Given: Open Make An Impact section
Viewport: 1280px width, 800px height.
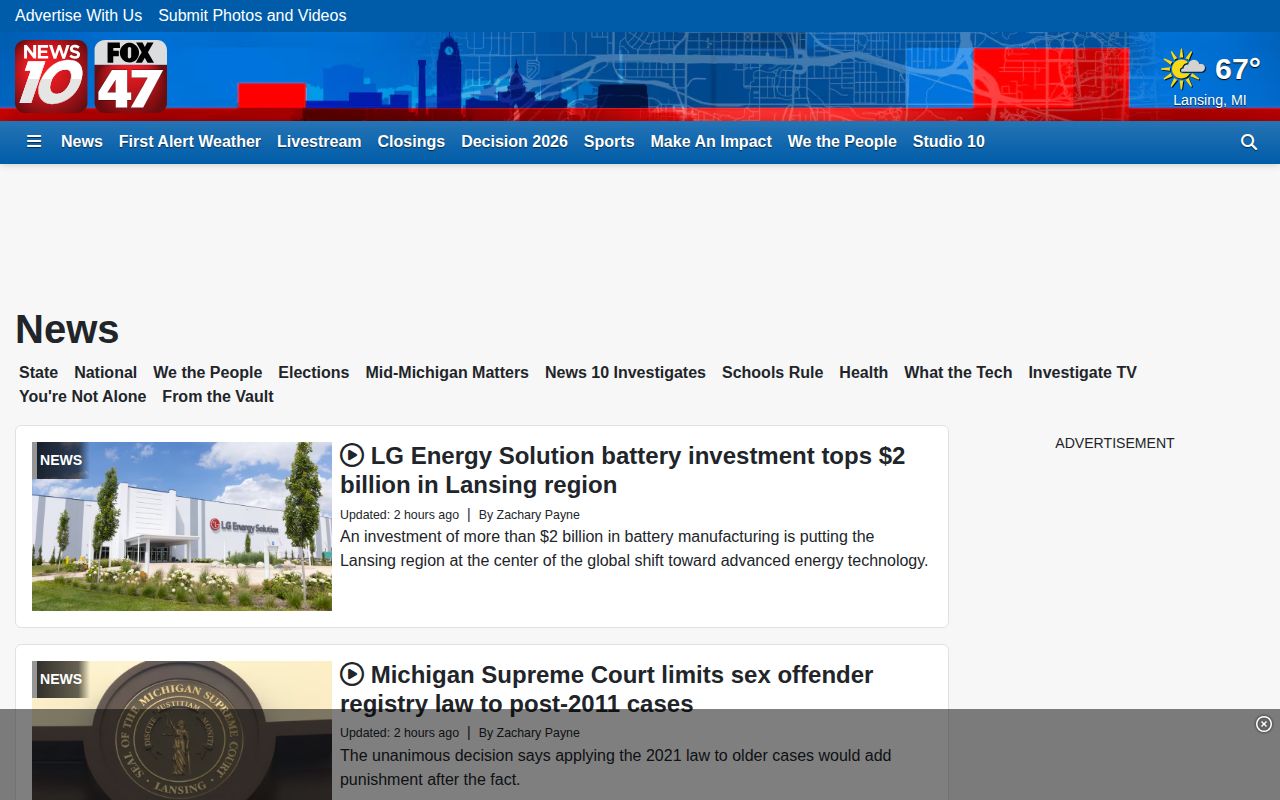Looking at the screenshot, I should point(711,141).
